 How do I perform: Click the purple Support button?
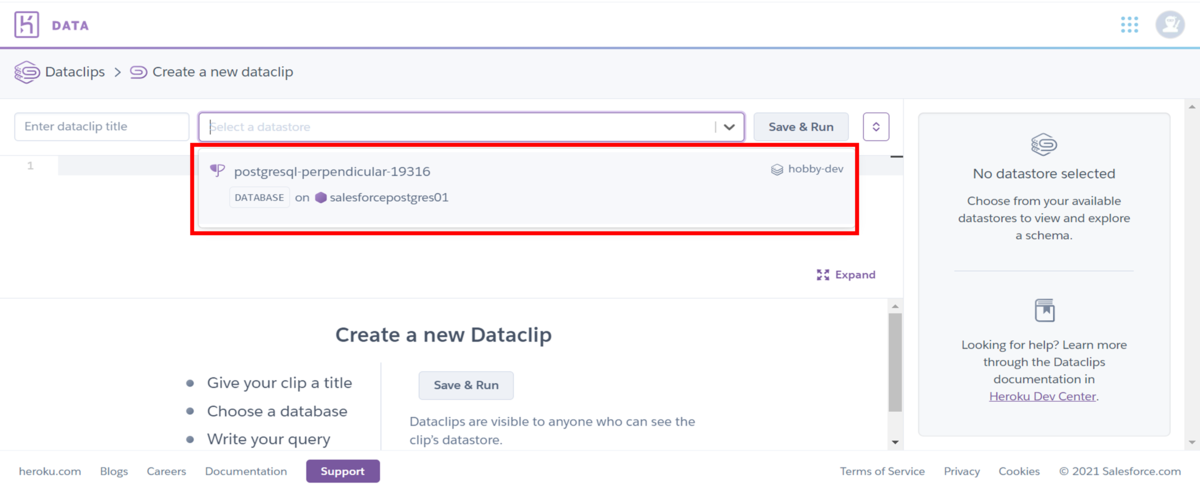tap(343, 471)
